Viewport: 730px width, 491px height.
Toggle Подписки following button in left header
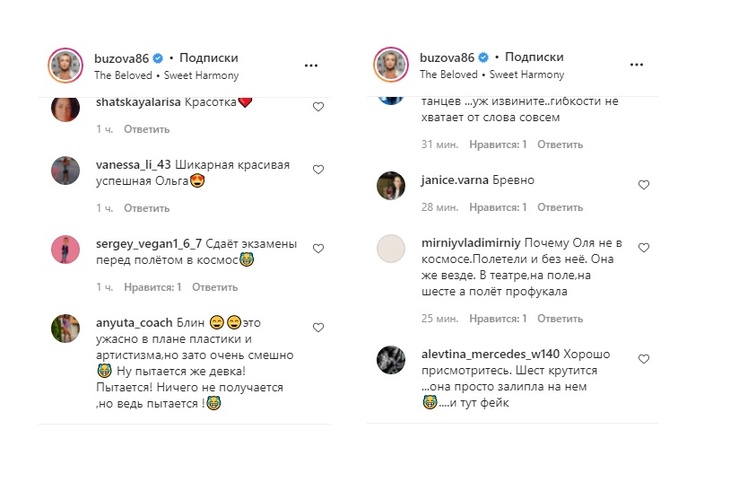coord(209,58)
